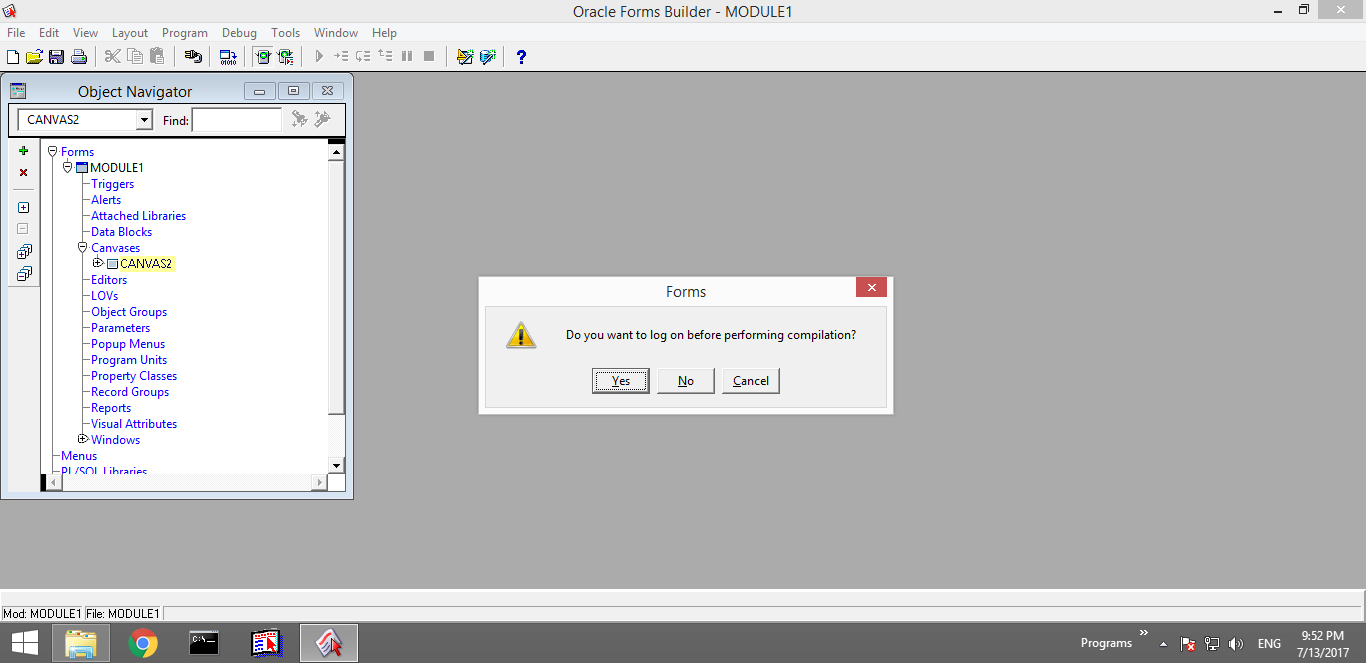Viewport: 1366px width, 663px height.
Task: Create a new module using the New icon
Action: [12, 56]
